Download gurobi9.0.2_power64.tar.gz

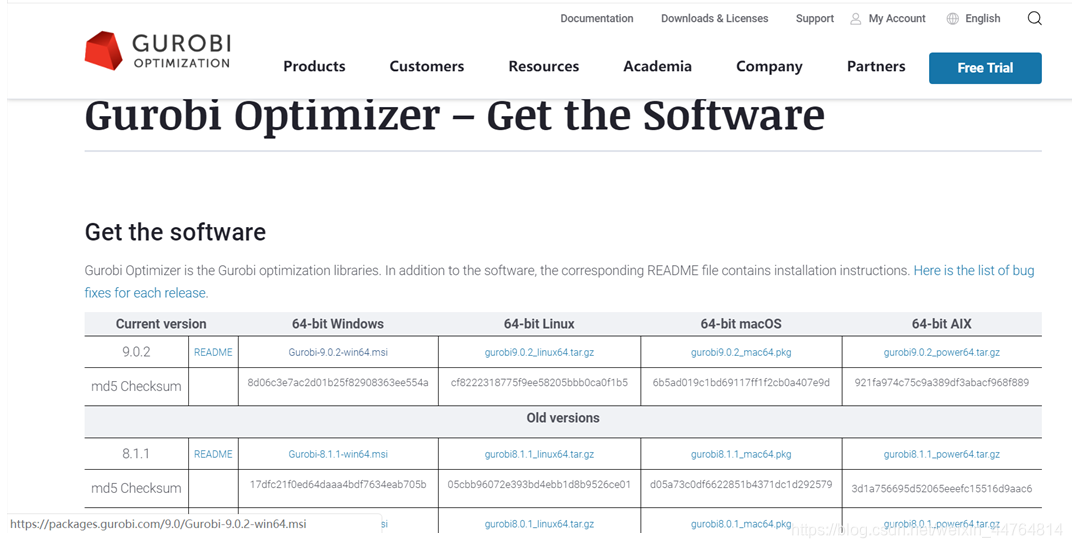pos(941,353)
